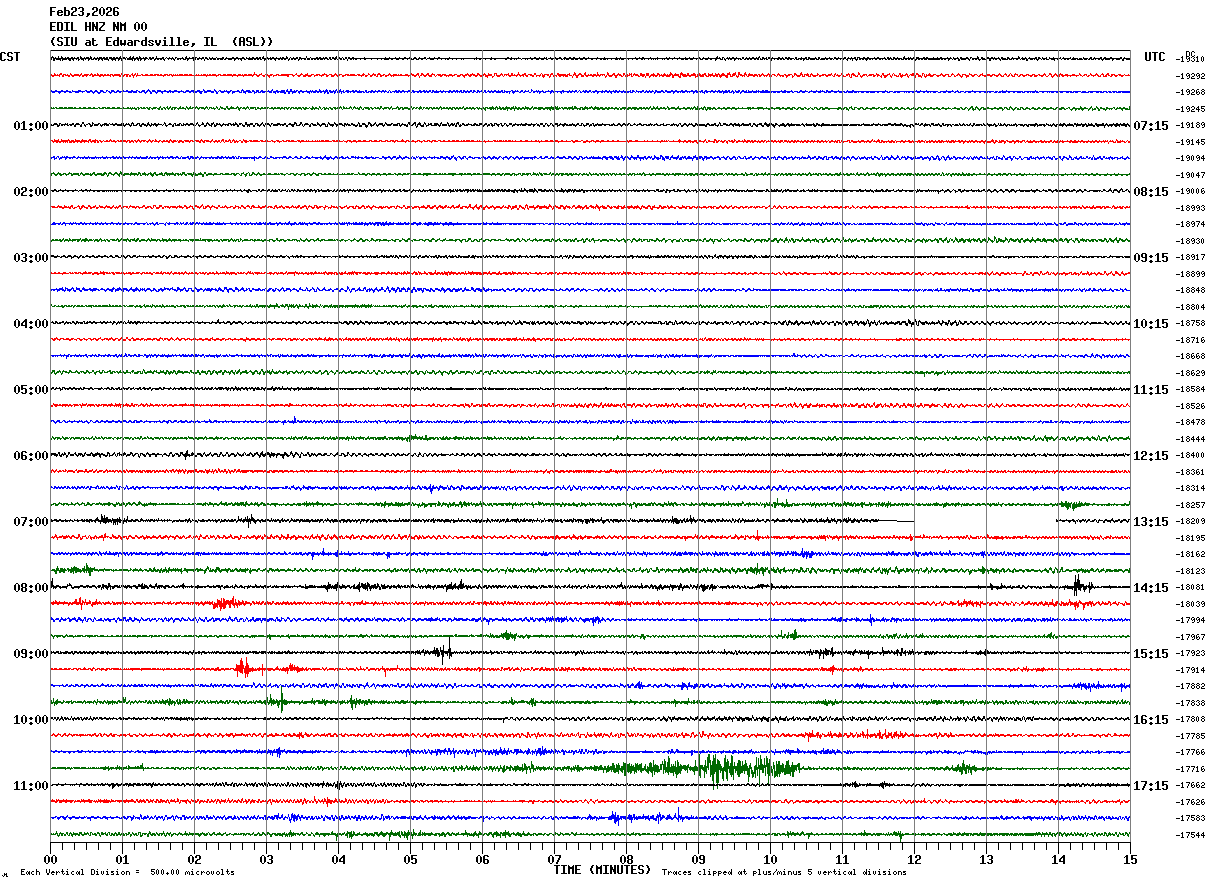Click the 07:00 CST row label
Image resolution: width=1210 pixels, height=886 pixels.
coord(31,522)
